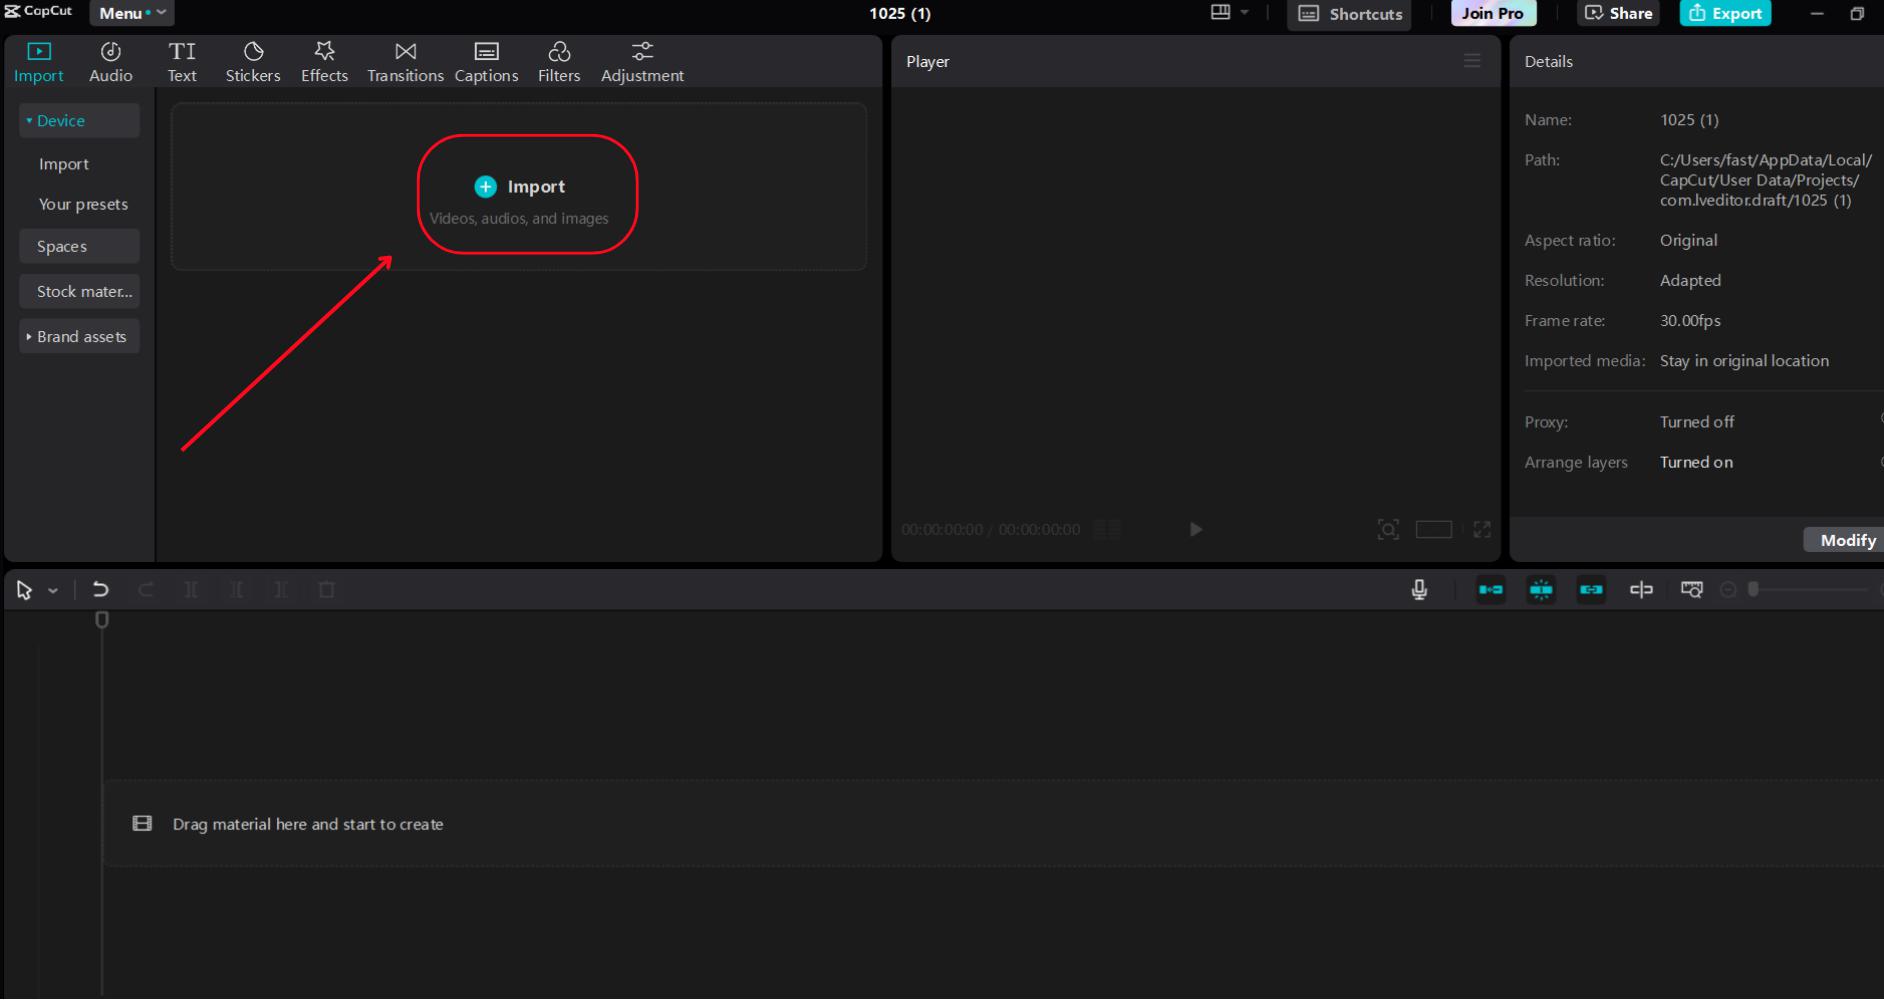This screenshot has width=1884, height=1005.
Task: Toggle auto ripple in the timeline toolbar
Action: 1490,590
